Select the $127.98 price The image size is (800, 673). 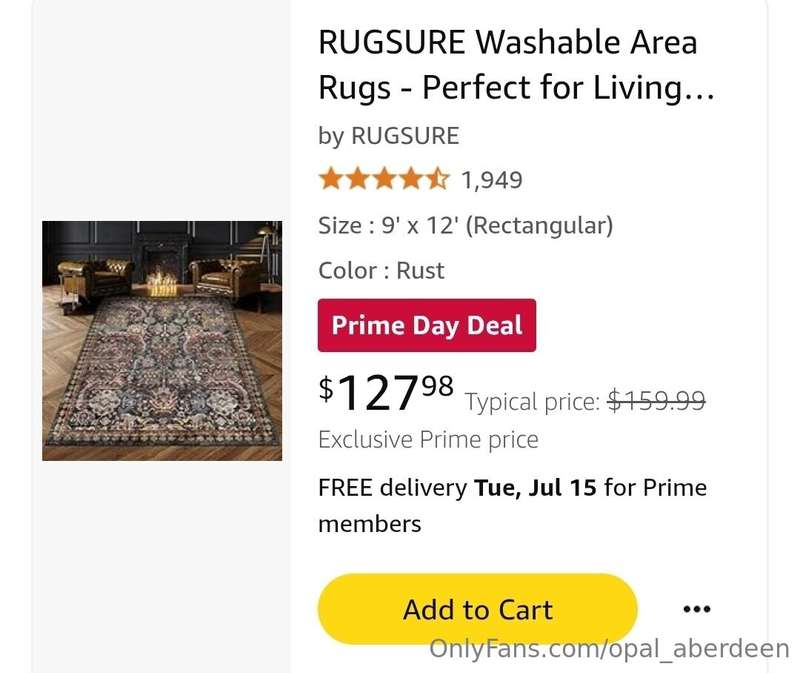(x=386, y=392)
